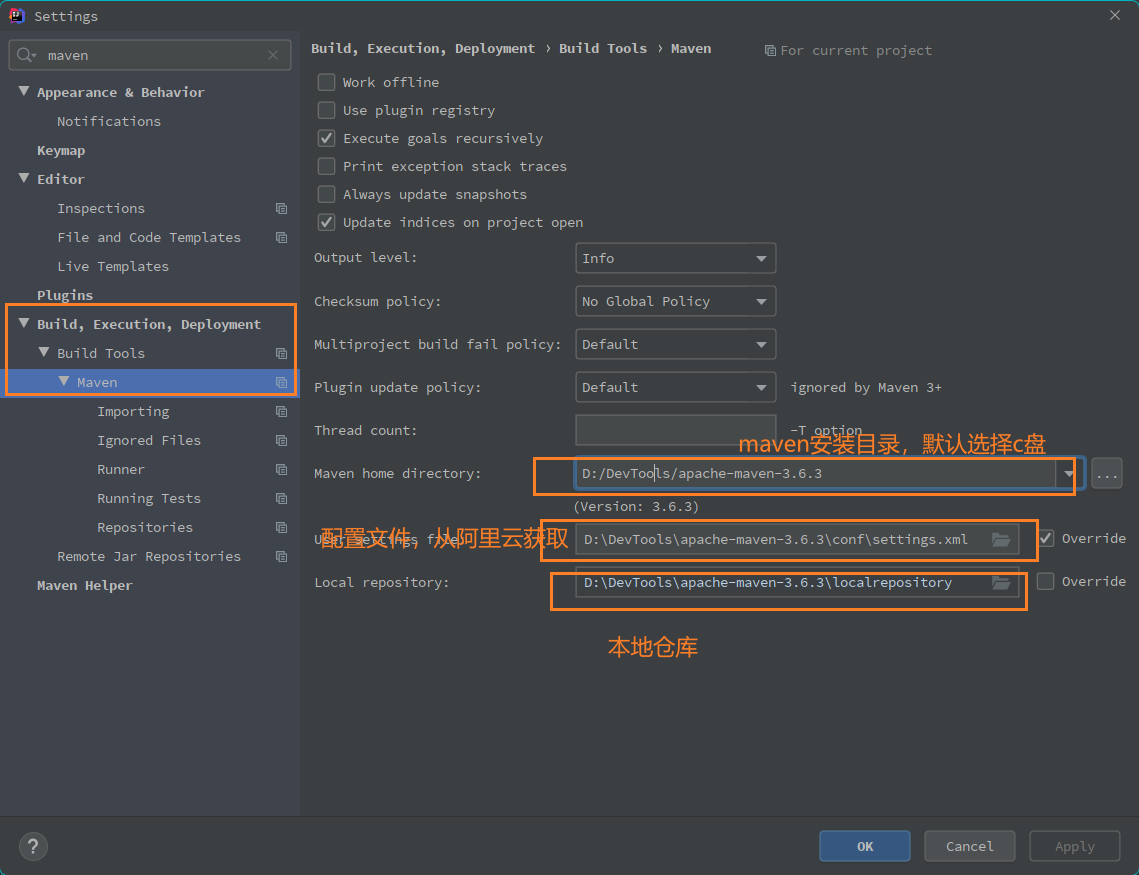Click project-level icon beside Ignored Files

click(282, 441)
